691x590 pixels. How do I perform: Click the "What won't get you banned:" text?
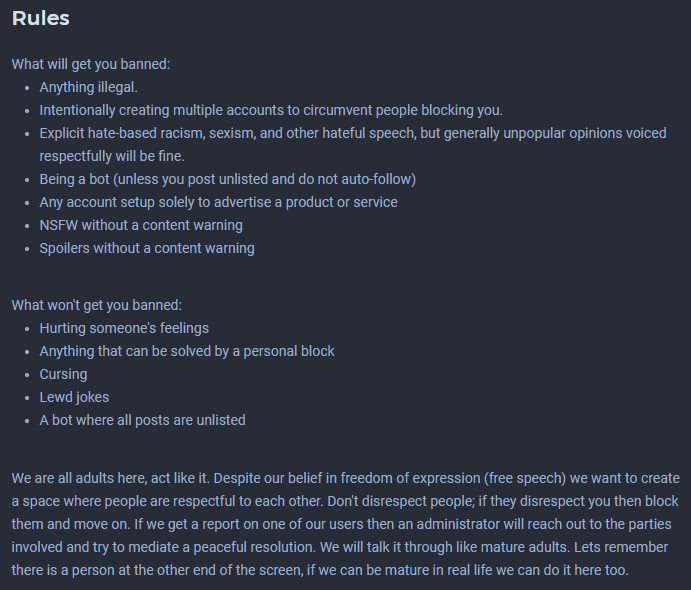click(x=97, y=305)
